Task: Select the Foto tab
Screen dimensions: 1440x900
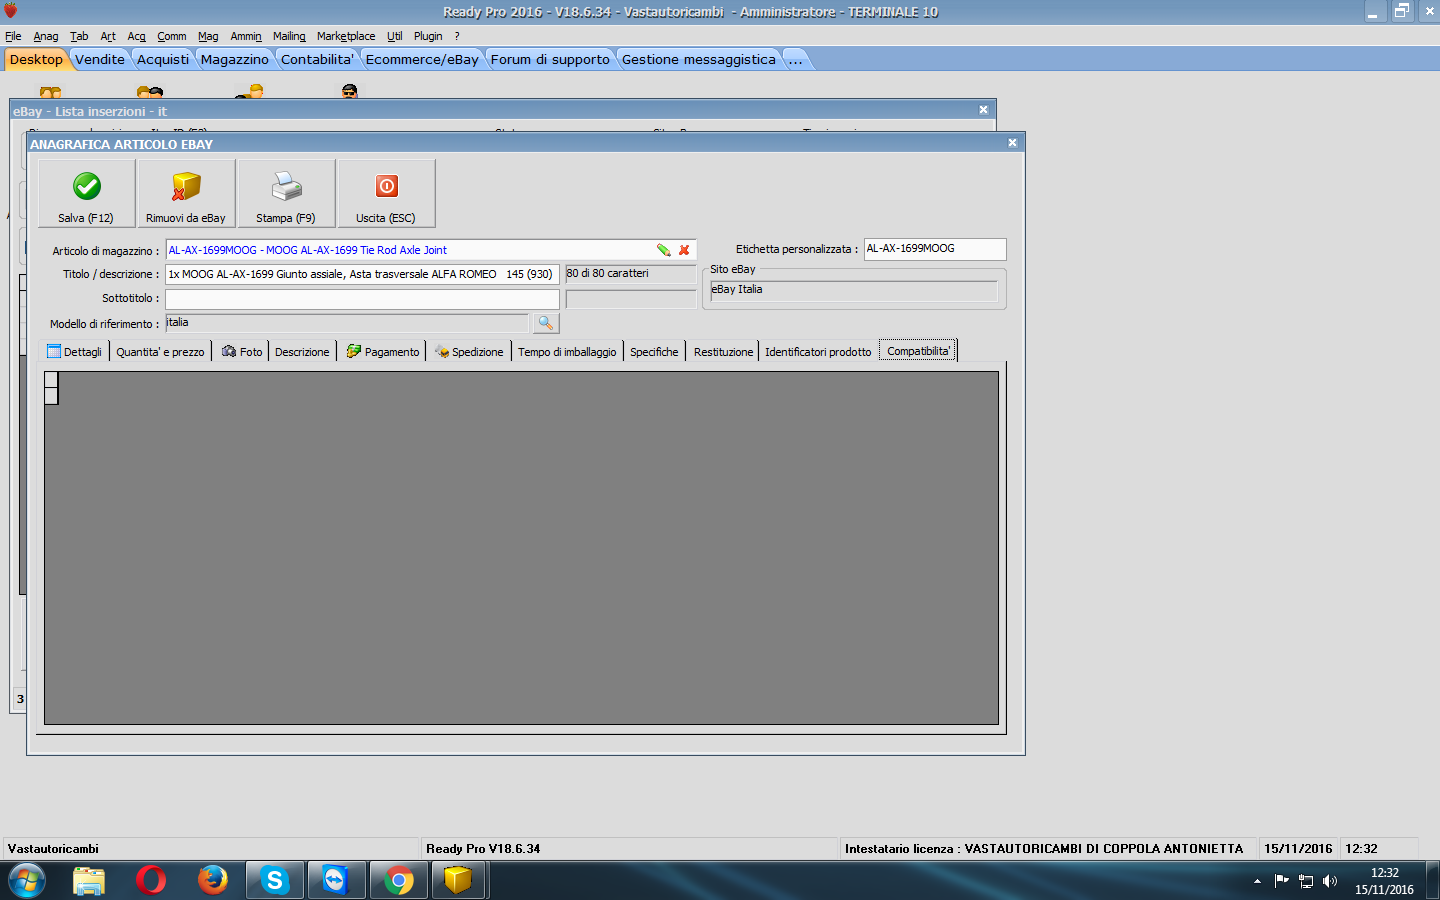Action: coord(242,352)
